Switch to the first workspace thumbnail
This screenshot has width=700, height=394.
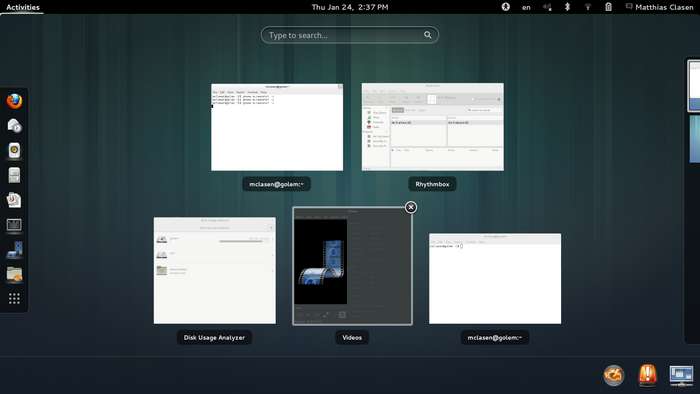[x=694, y=86]
